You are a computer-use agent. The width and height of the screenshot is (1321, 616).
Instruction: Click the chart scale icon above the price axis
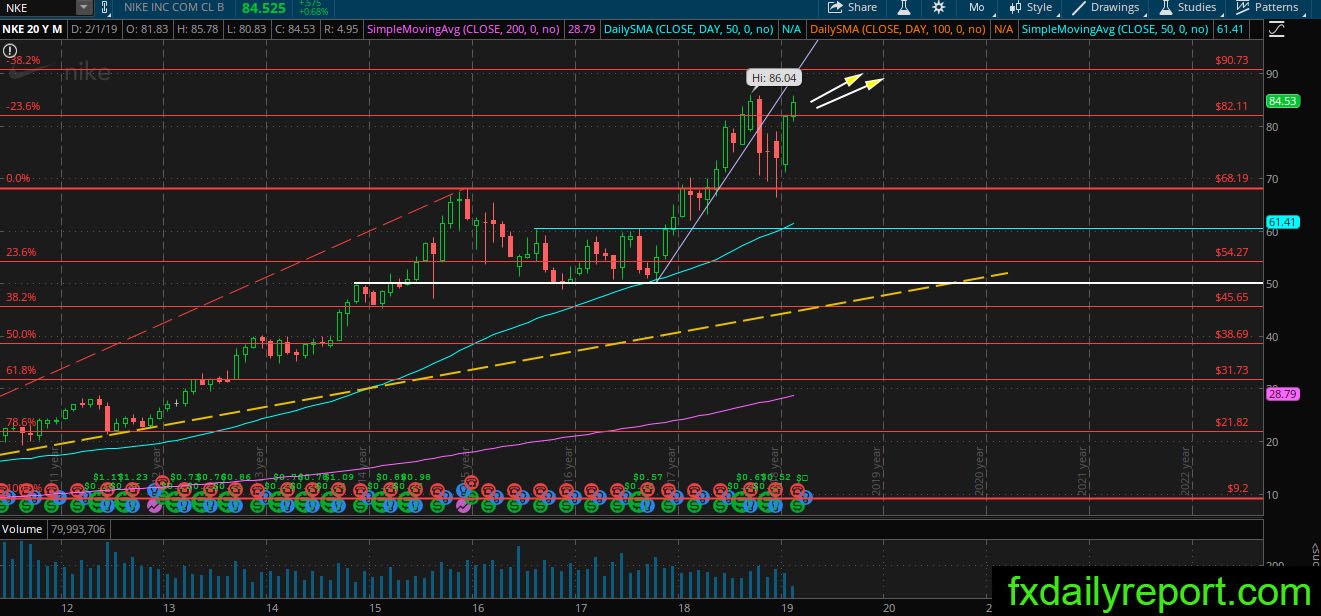click(x=1275, y=30)
